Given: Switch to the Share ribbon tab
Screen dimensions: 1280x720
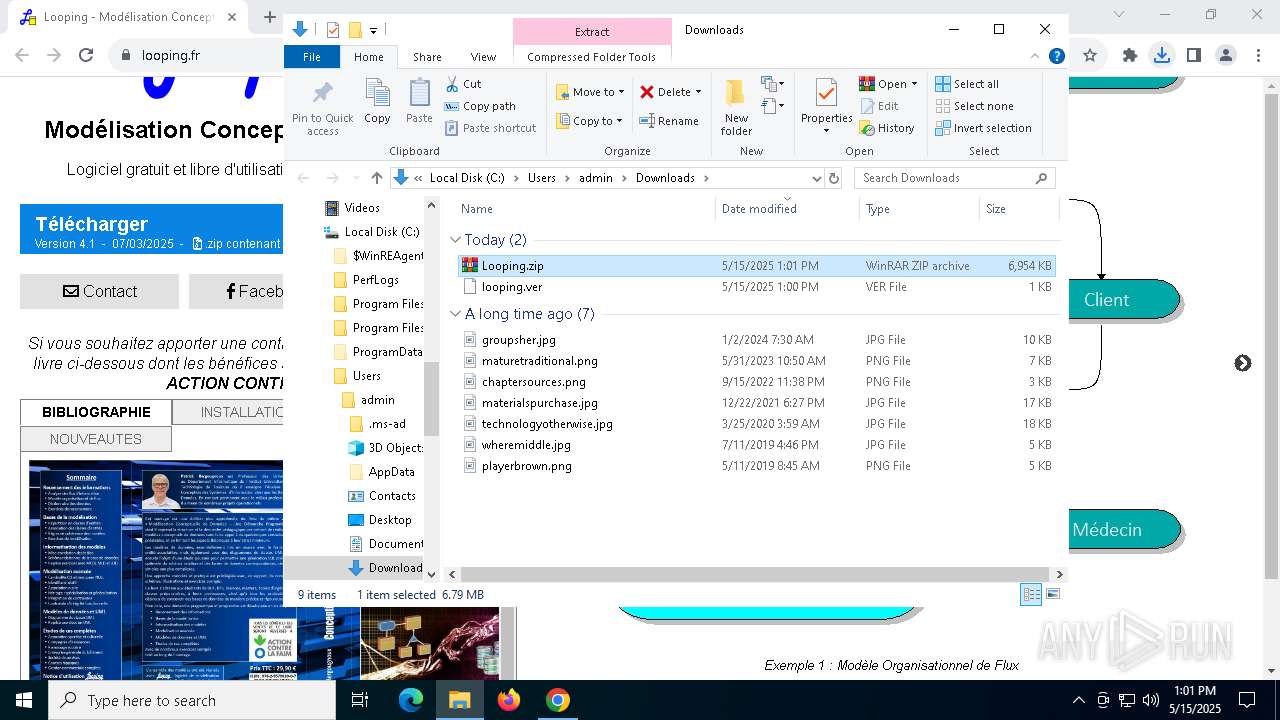Looking at the screenshot, I should pyautogui.click(x=427, y=57).
